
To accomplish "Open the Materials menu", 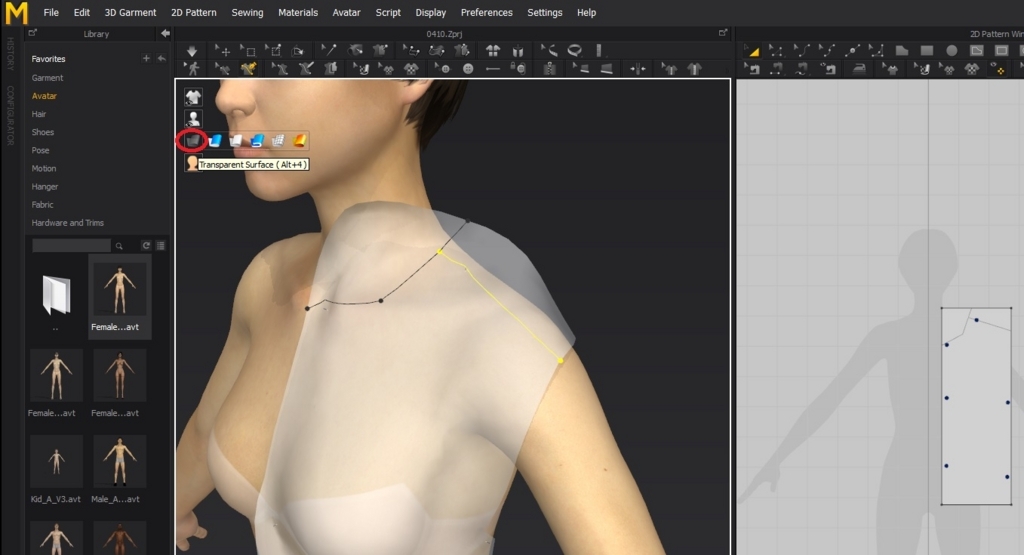I will pyautogui.click(x=298, y=12).
